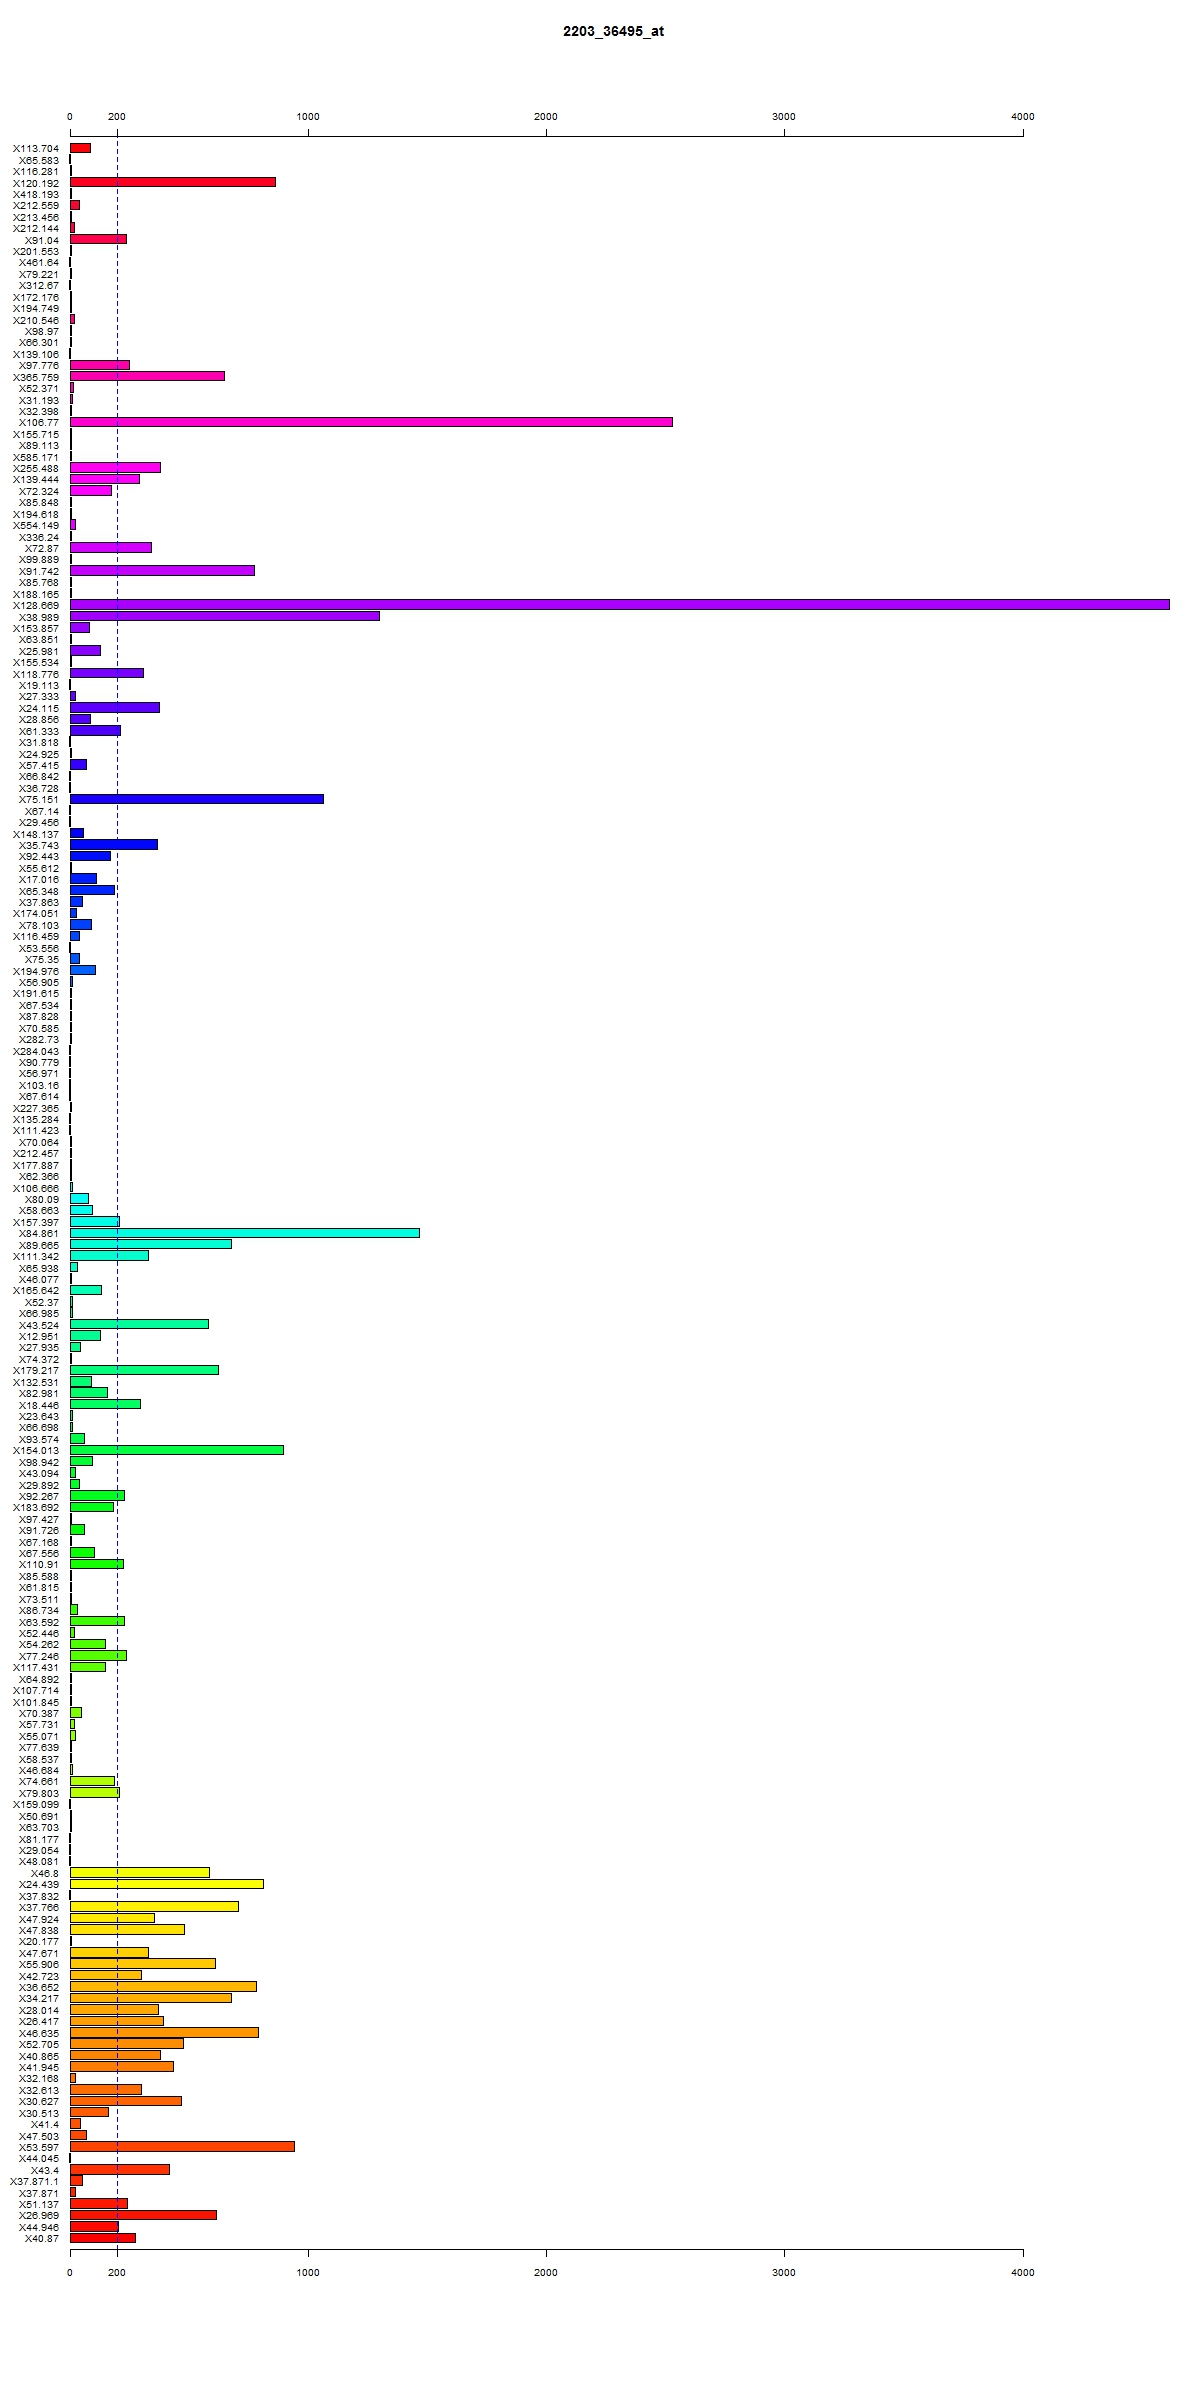Select the row label X65.348

(39, 891)
